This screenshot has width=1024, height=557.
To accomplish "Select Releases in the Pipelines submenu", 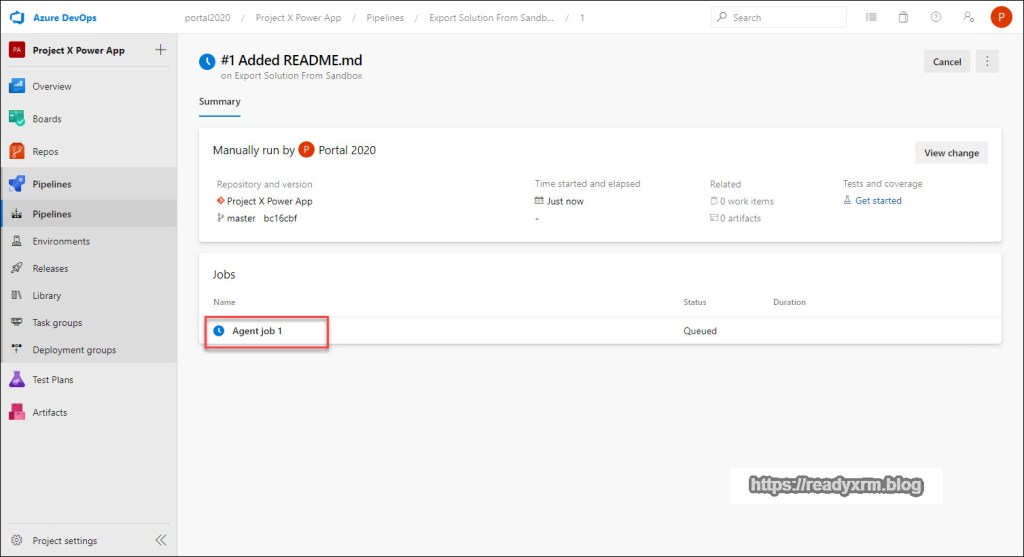I will tap(50, 268).
